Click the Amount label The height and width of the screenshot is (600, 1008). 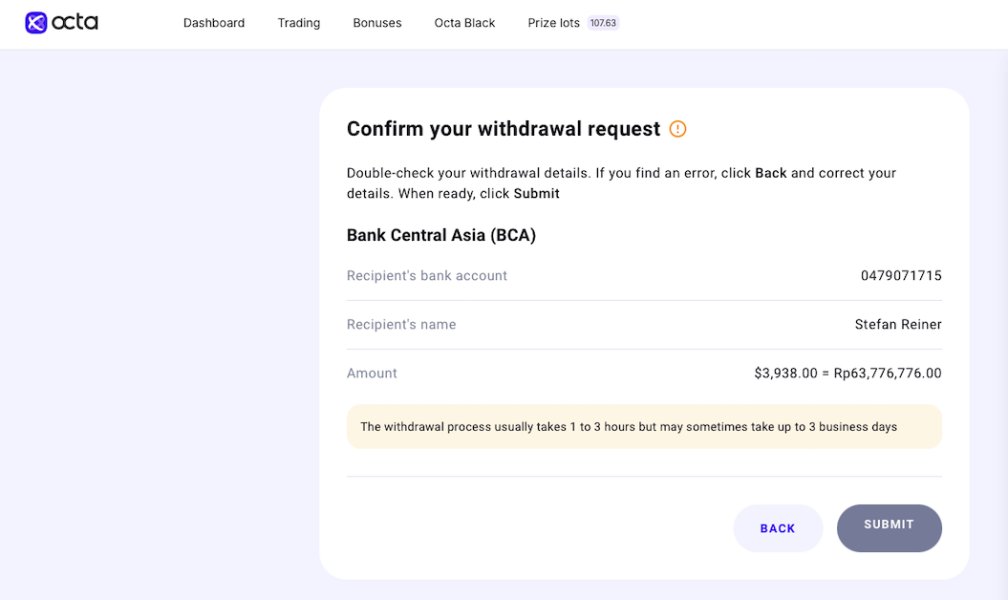[x=372, y=374]
